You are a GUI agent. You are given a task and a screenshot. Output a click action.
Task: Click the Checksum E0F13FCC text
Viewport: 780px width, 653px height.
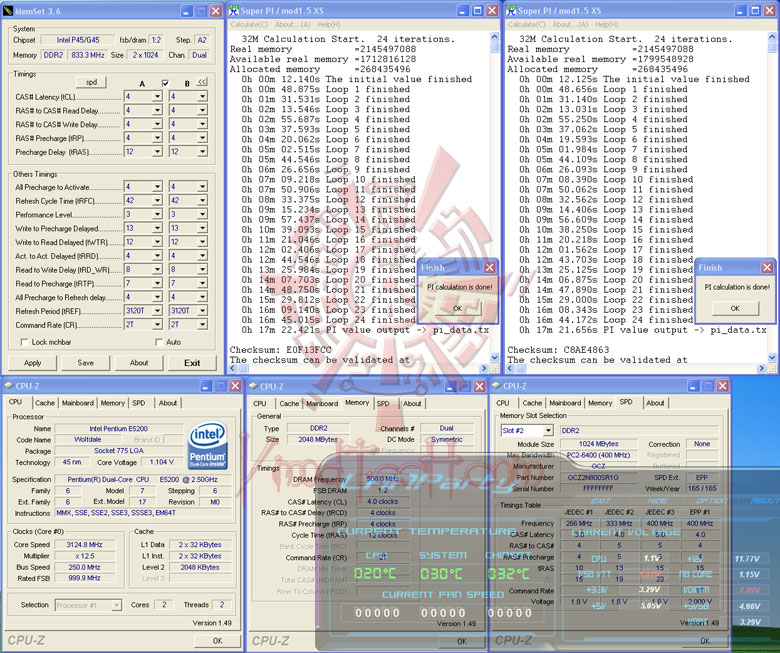[280, 350]
